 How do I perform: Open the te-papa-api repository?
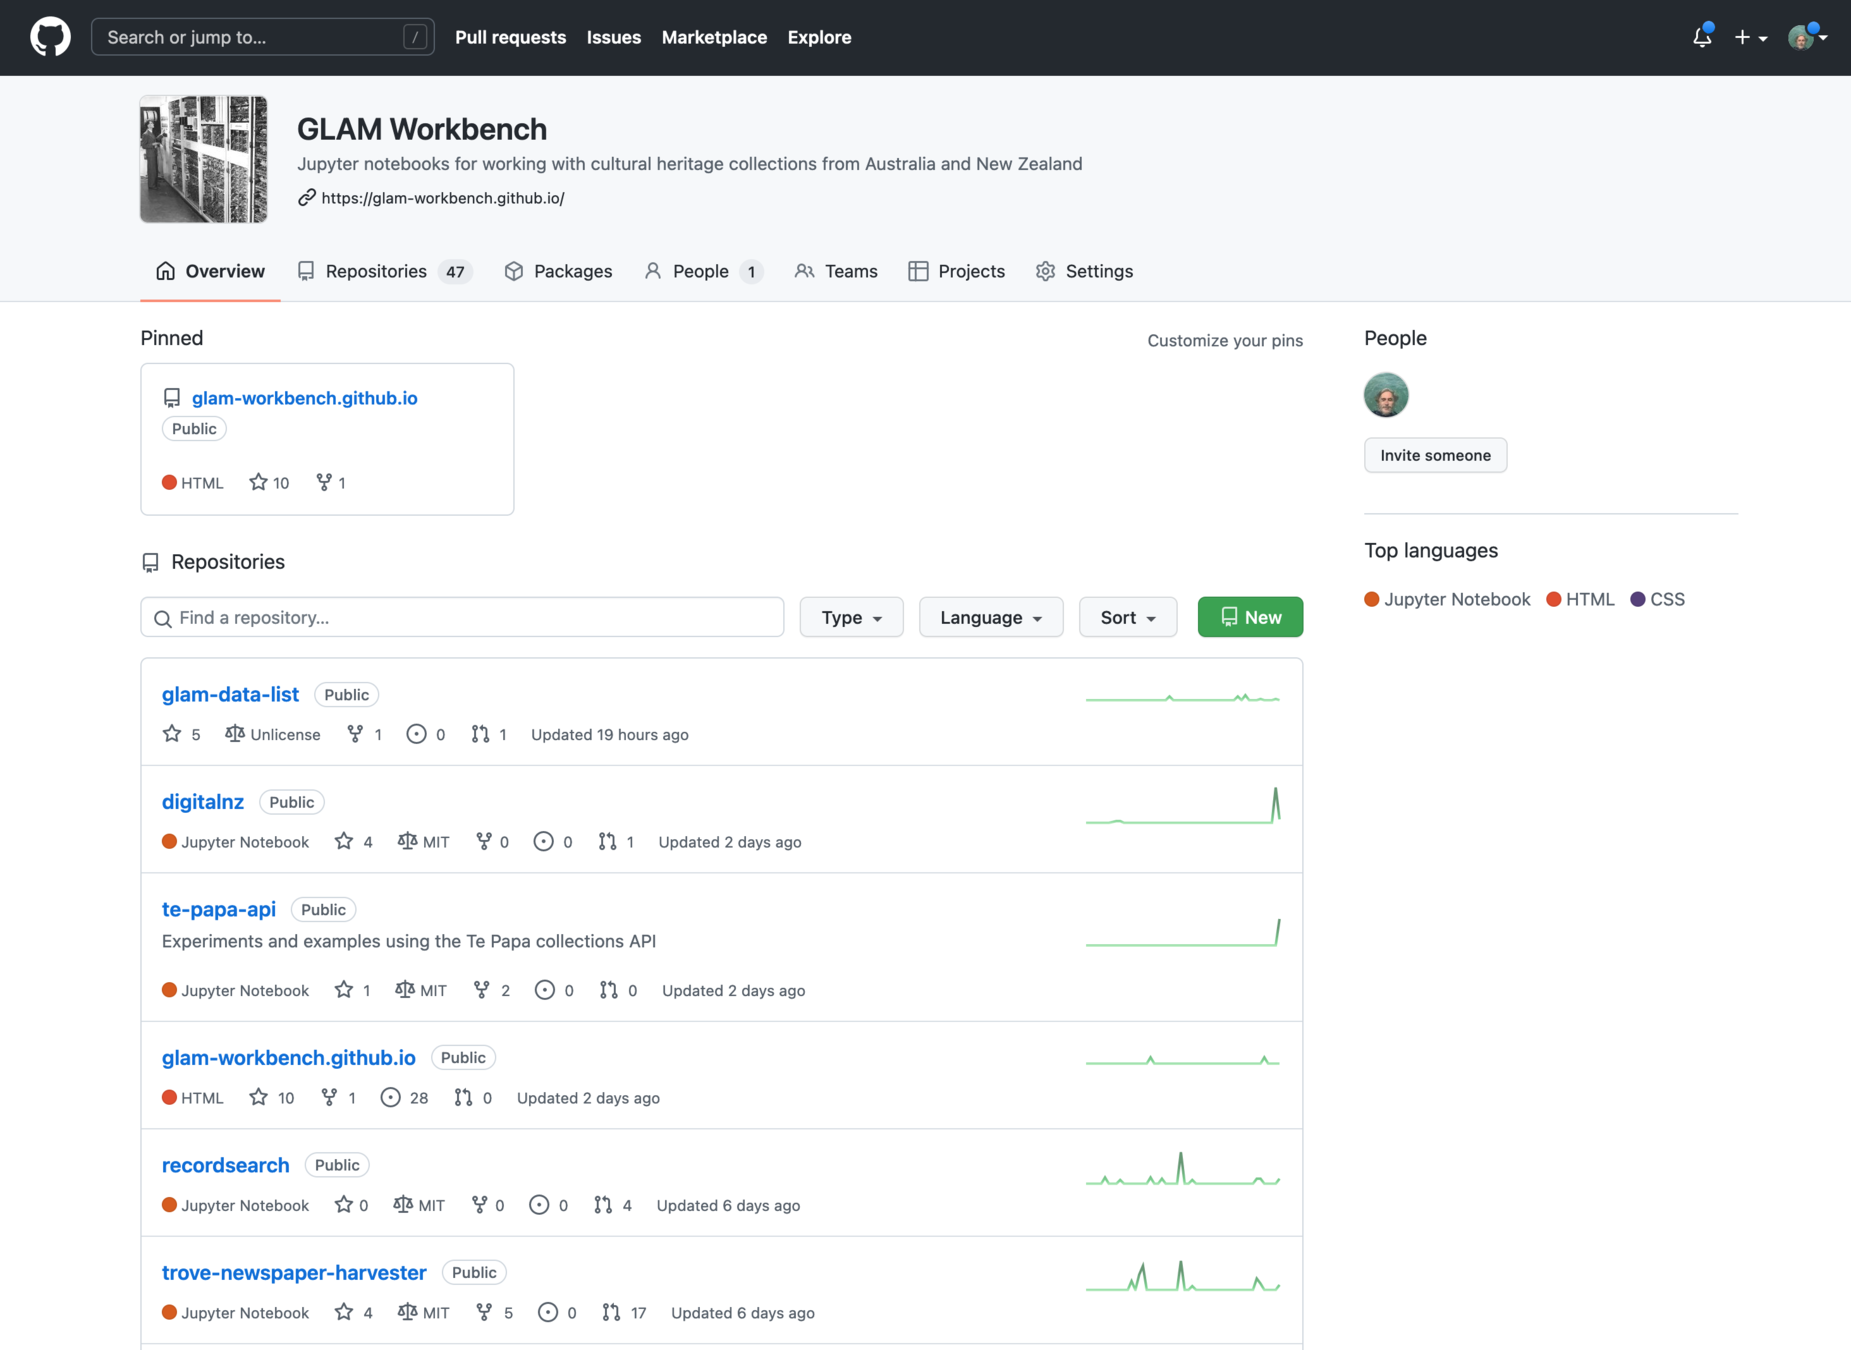[x=219, y=909]
